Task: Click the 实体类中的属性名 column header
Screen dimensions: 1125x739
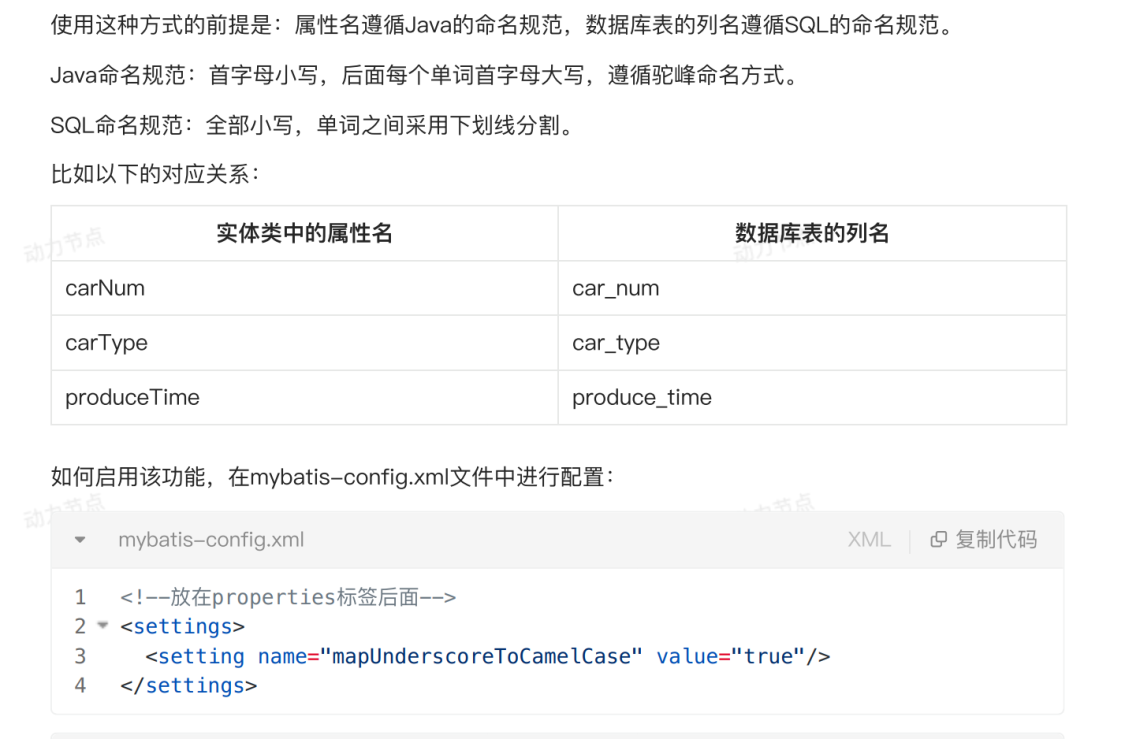Action: click(x=304, y=234)
